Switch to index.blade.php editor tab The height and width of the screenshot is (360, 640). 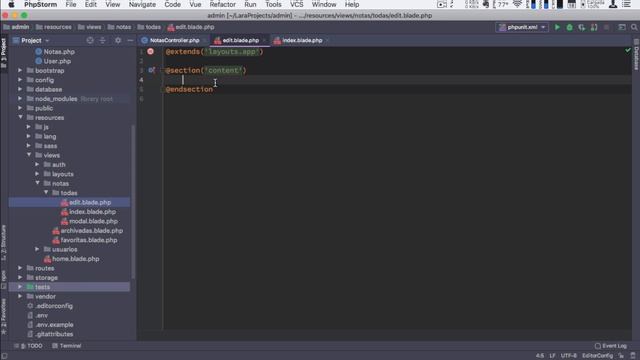click(x=302, y=40)
